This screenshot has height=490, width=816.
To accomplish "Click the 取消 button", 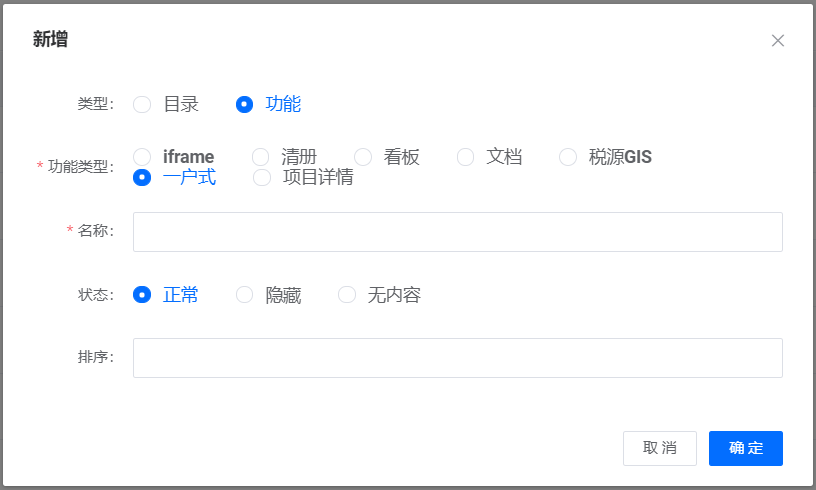I will 660,448.
